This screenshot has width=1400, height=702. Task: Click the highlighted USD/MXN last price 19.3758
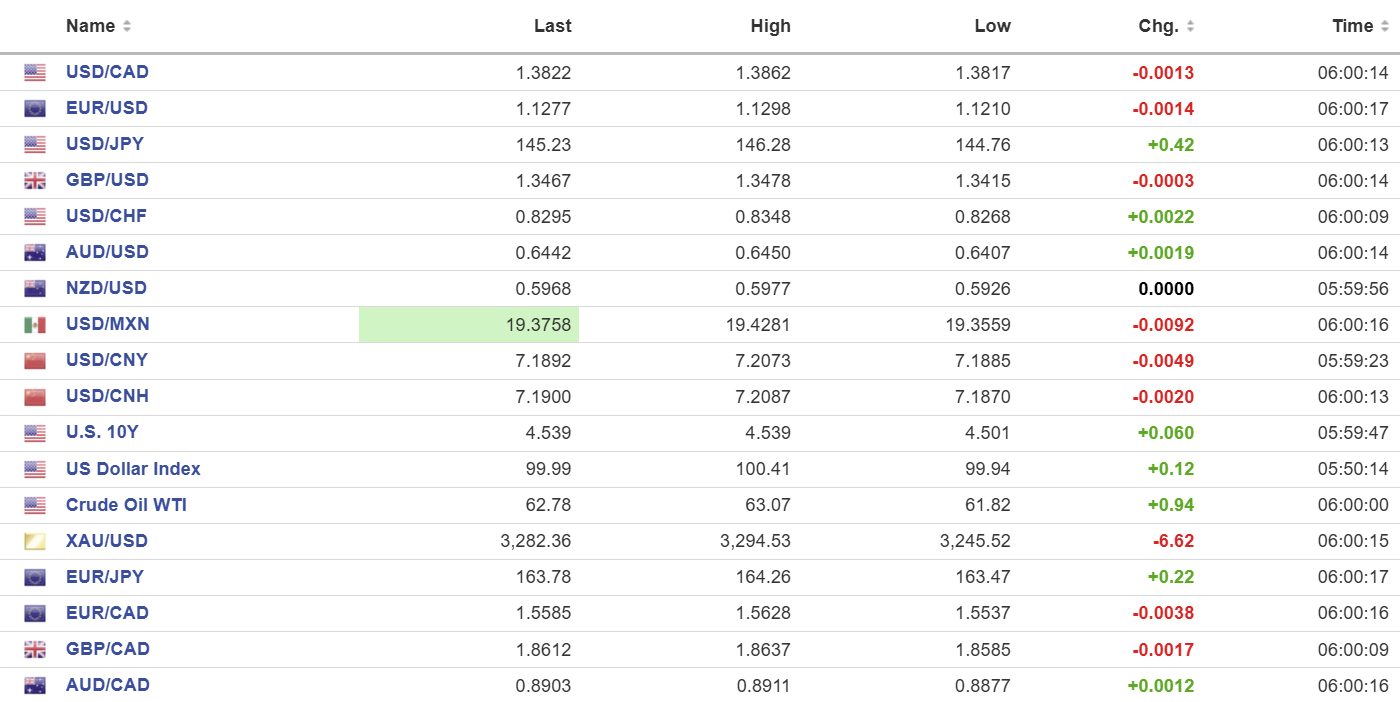point(539,325)
